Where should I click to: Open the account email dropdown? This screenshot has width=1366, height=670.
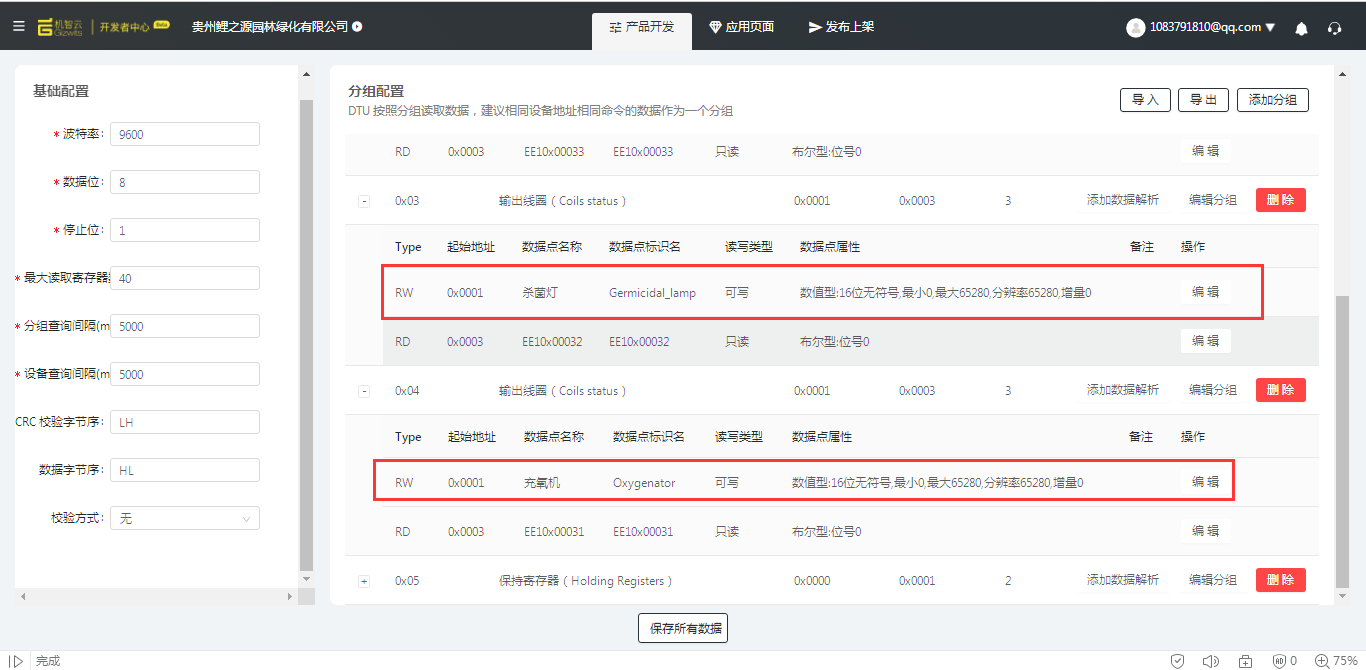click(1212, 28)
